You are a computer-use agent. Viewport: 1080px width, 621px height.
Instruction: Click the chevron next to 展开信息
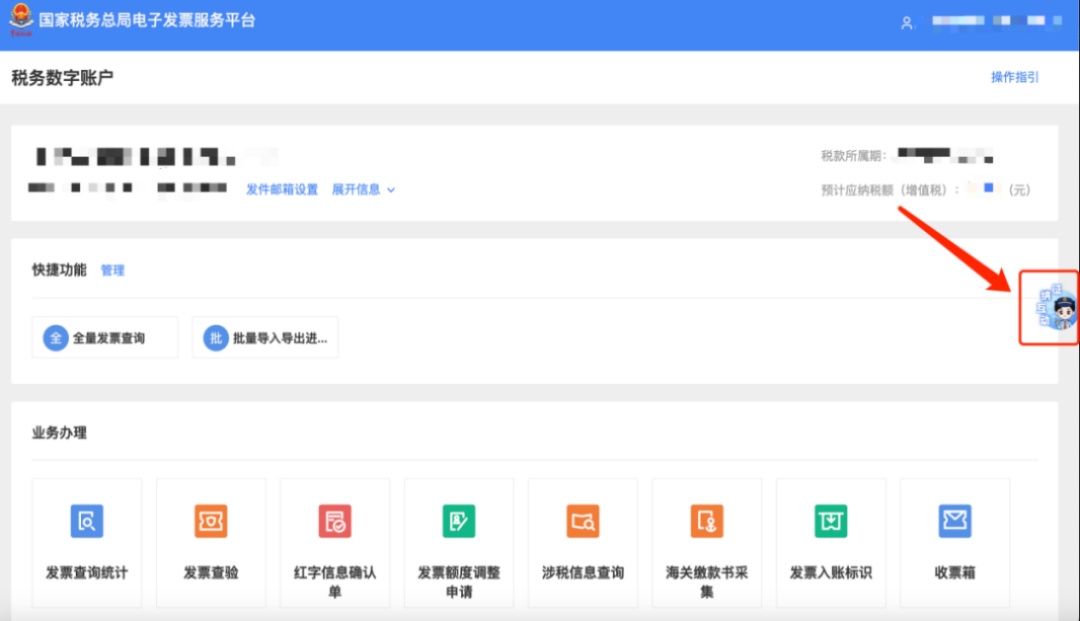(x=391, y=190)
